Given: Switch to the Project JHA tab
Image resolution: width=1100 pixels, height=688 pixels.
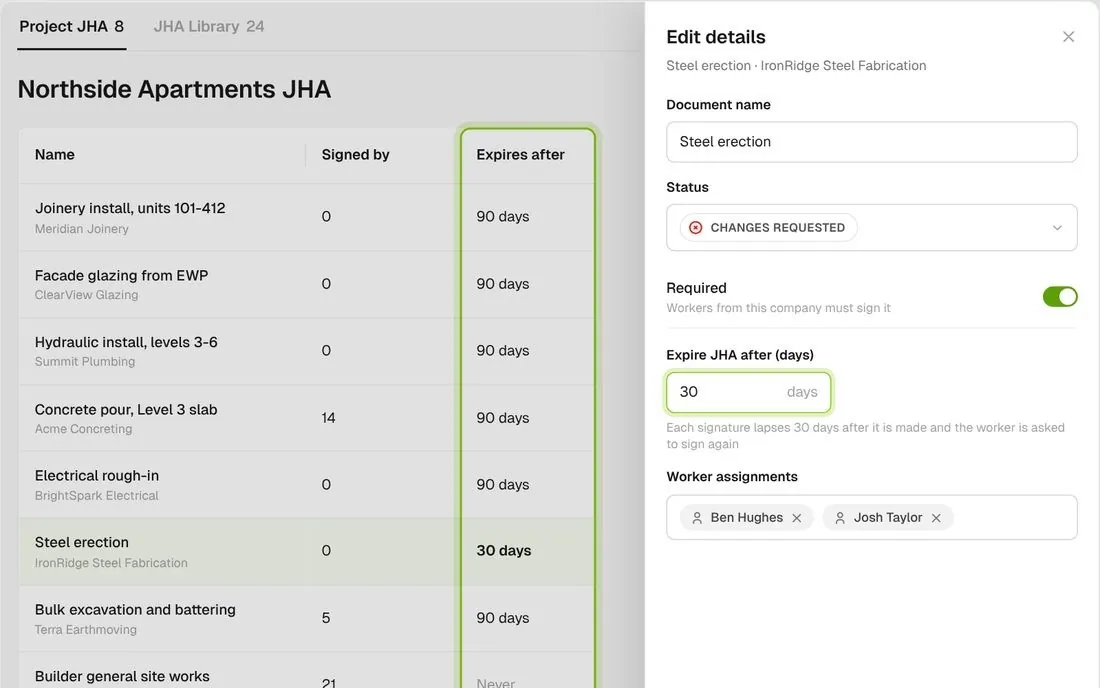Looking at the screenshot, I should click(x=72, y=27).
